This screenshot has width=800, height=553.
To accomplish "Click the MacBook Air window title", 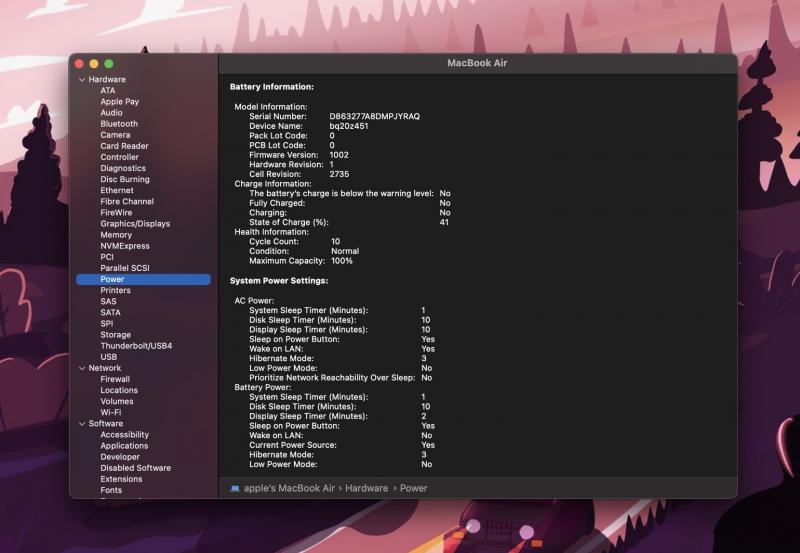I will pos(477,63).
